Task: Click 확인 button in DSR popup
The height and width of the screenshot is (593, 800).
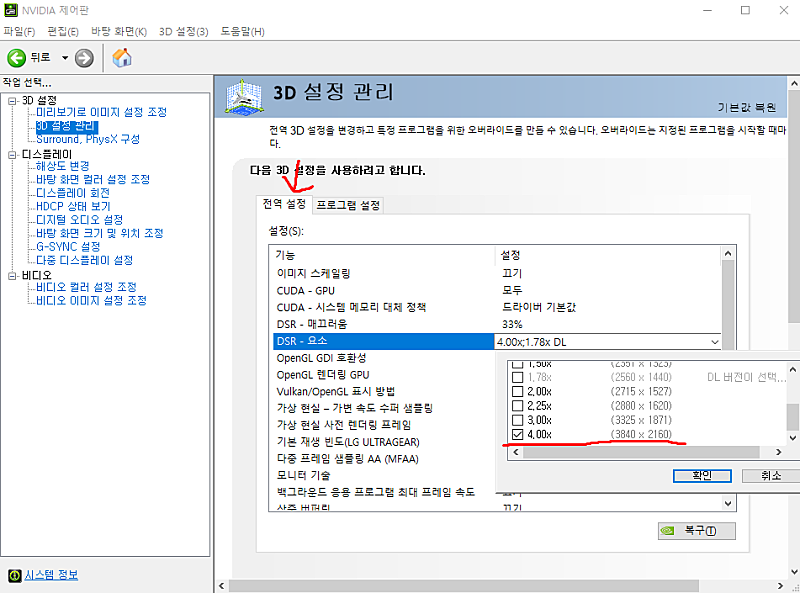Action: tap(702, 476)
